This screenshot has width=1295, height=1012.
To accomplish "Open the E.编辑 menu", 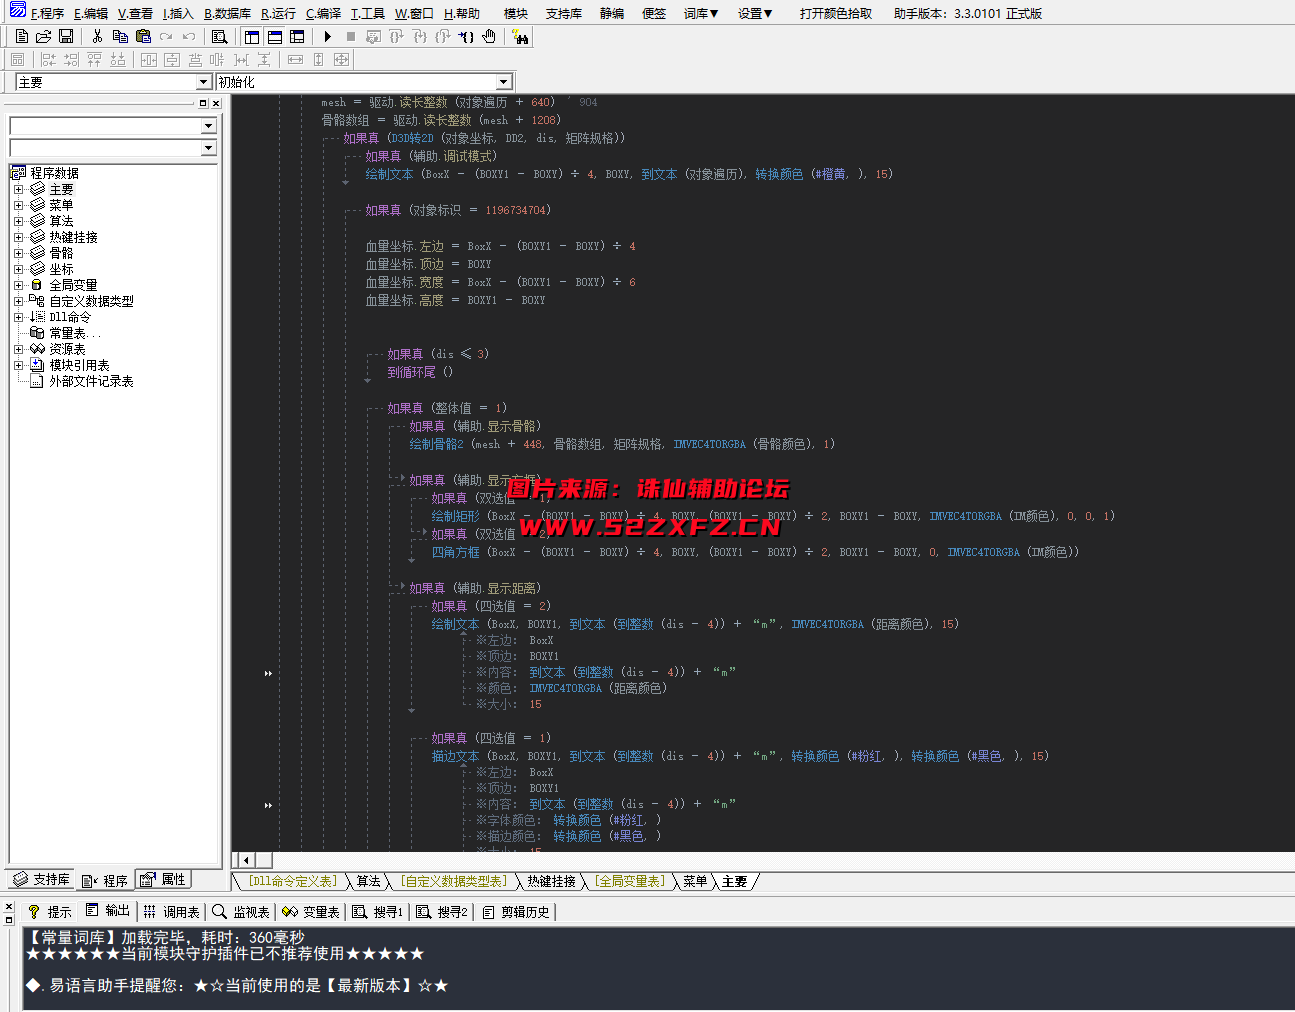I will click(x=91, y=13).
